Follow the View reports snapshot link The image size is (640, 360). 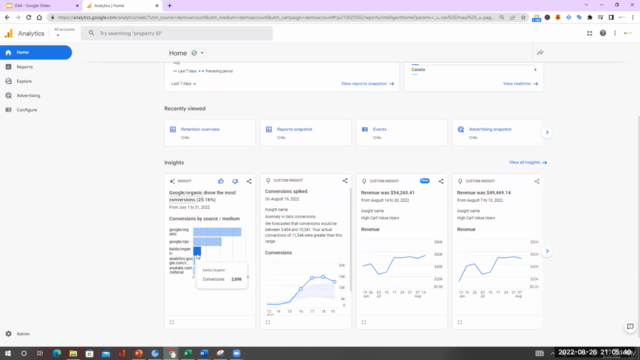click(367, 84)
